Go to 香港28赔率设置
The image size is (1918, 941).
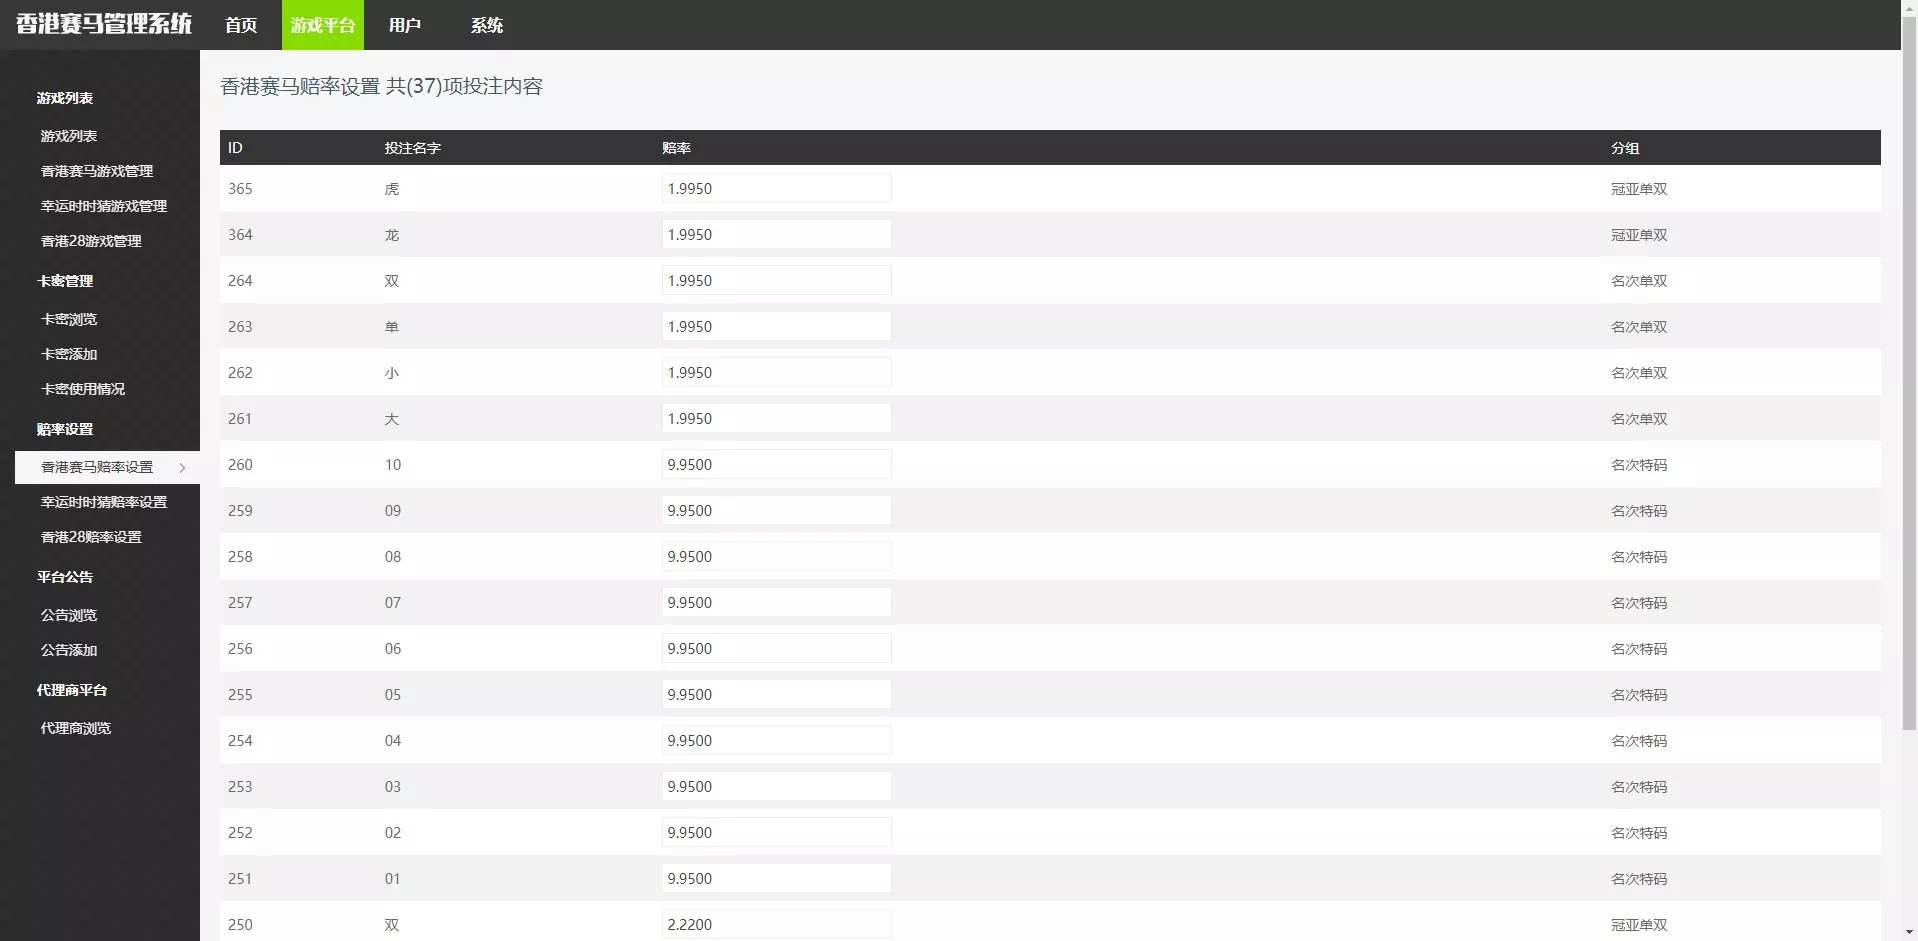91,537
